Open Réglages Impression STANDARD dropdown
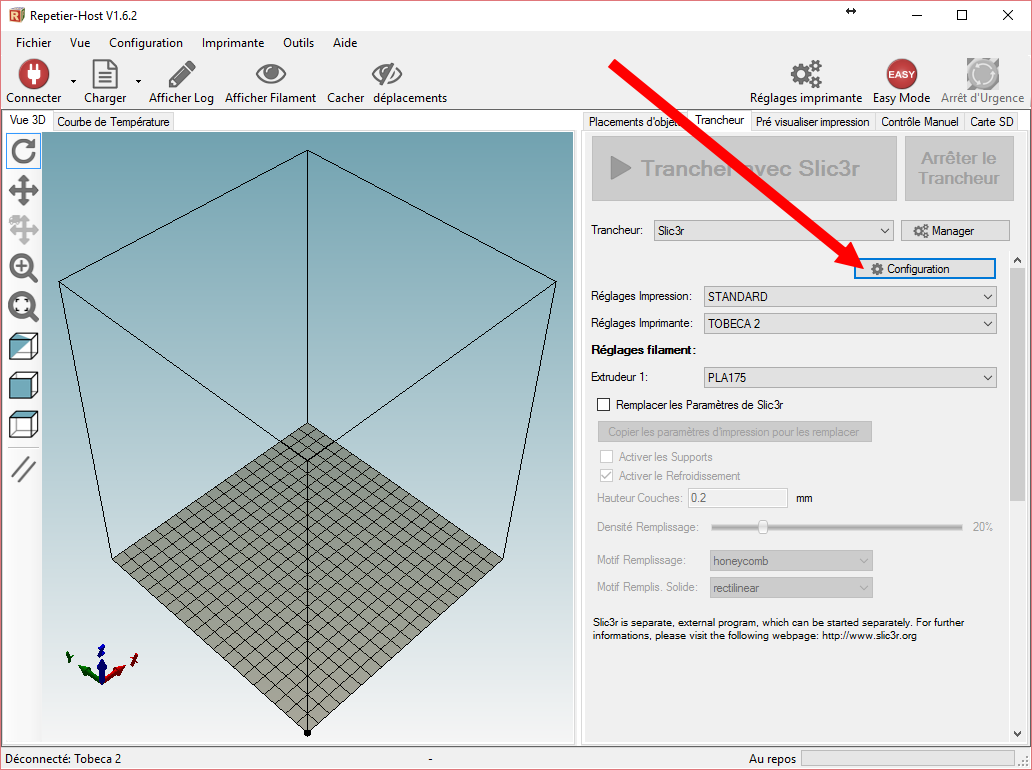The width and height of the screenshot is (1032, 770). click(x=850, y=297)
